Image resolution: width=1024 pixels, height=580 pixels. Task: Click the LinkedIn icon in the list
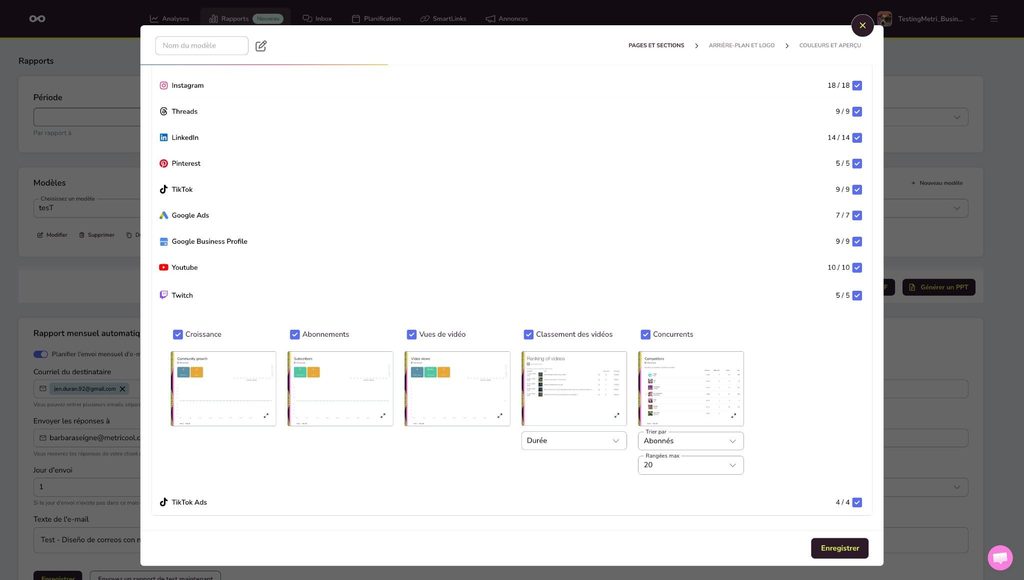tap(163, 138)
